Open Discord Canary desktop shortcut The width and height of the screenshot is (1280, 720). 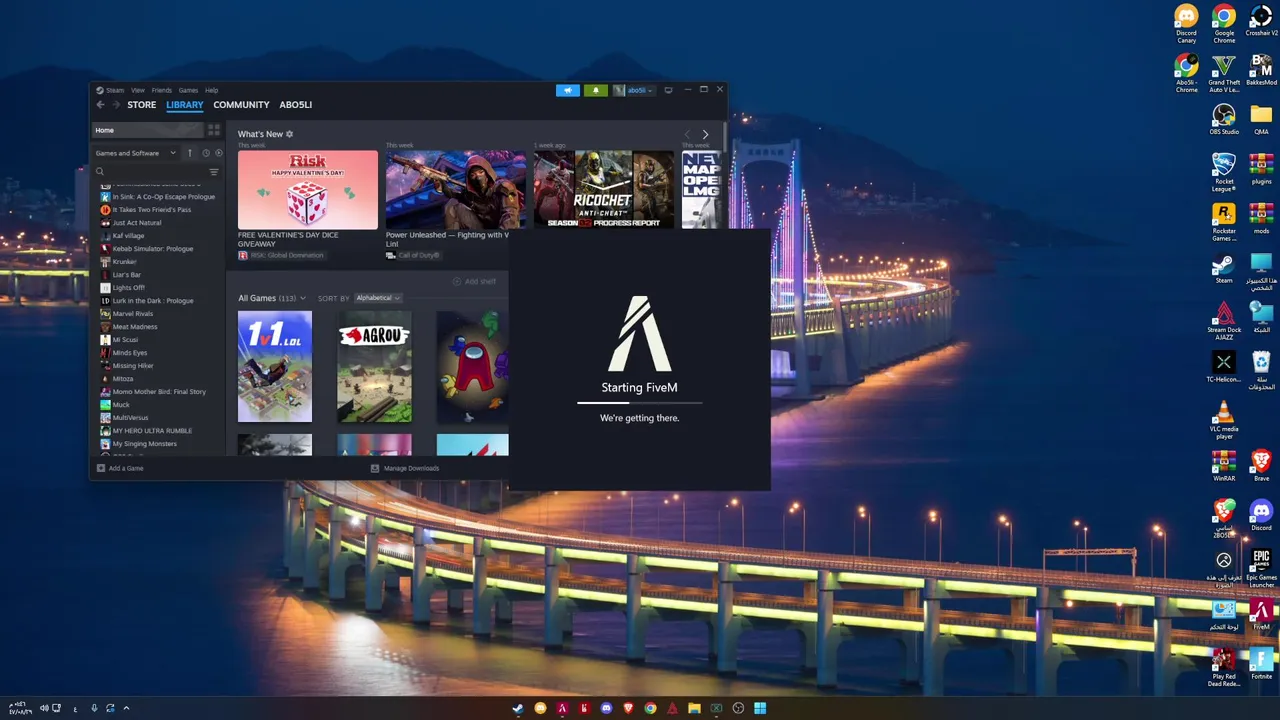coord(1187,24)
